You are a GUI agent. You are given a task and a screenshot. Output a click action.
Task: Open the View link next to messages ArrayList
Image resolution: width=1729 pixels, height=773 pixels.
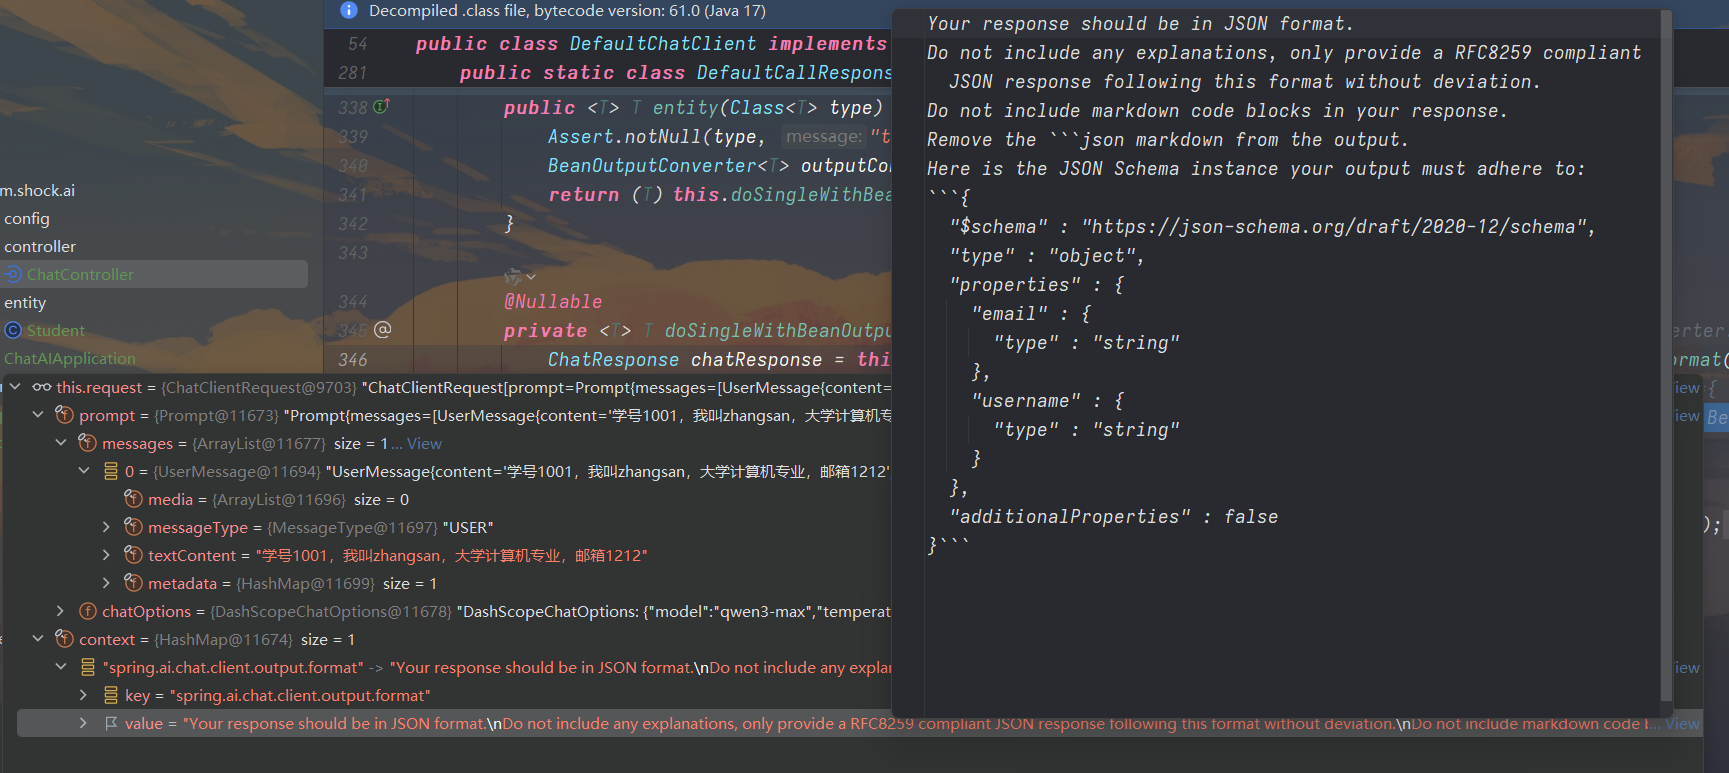[424, 443]
